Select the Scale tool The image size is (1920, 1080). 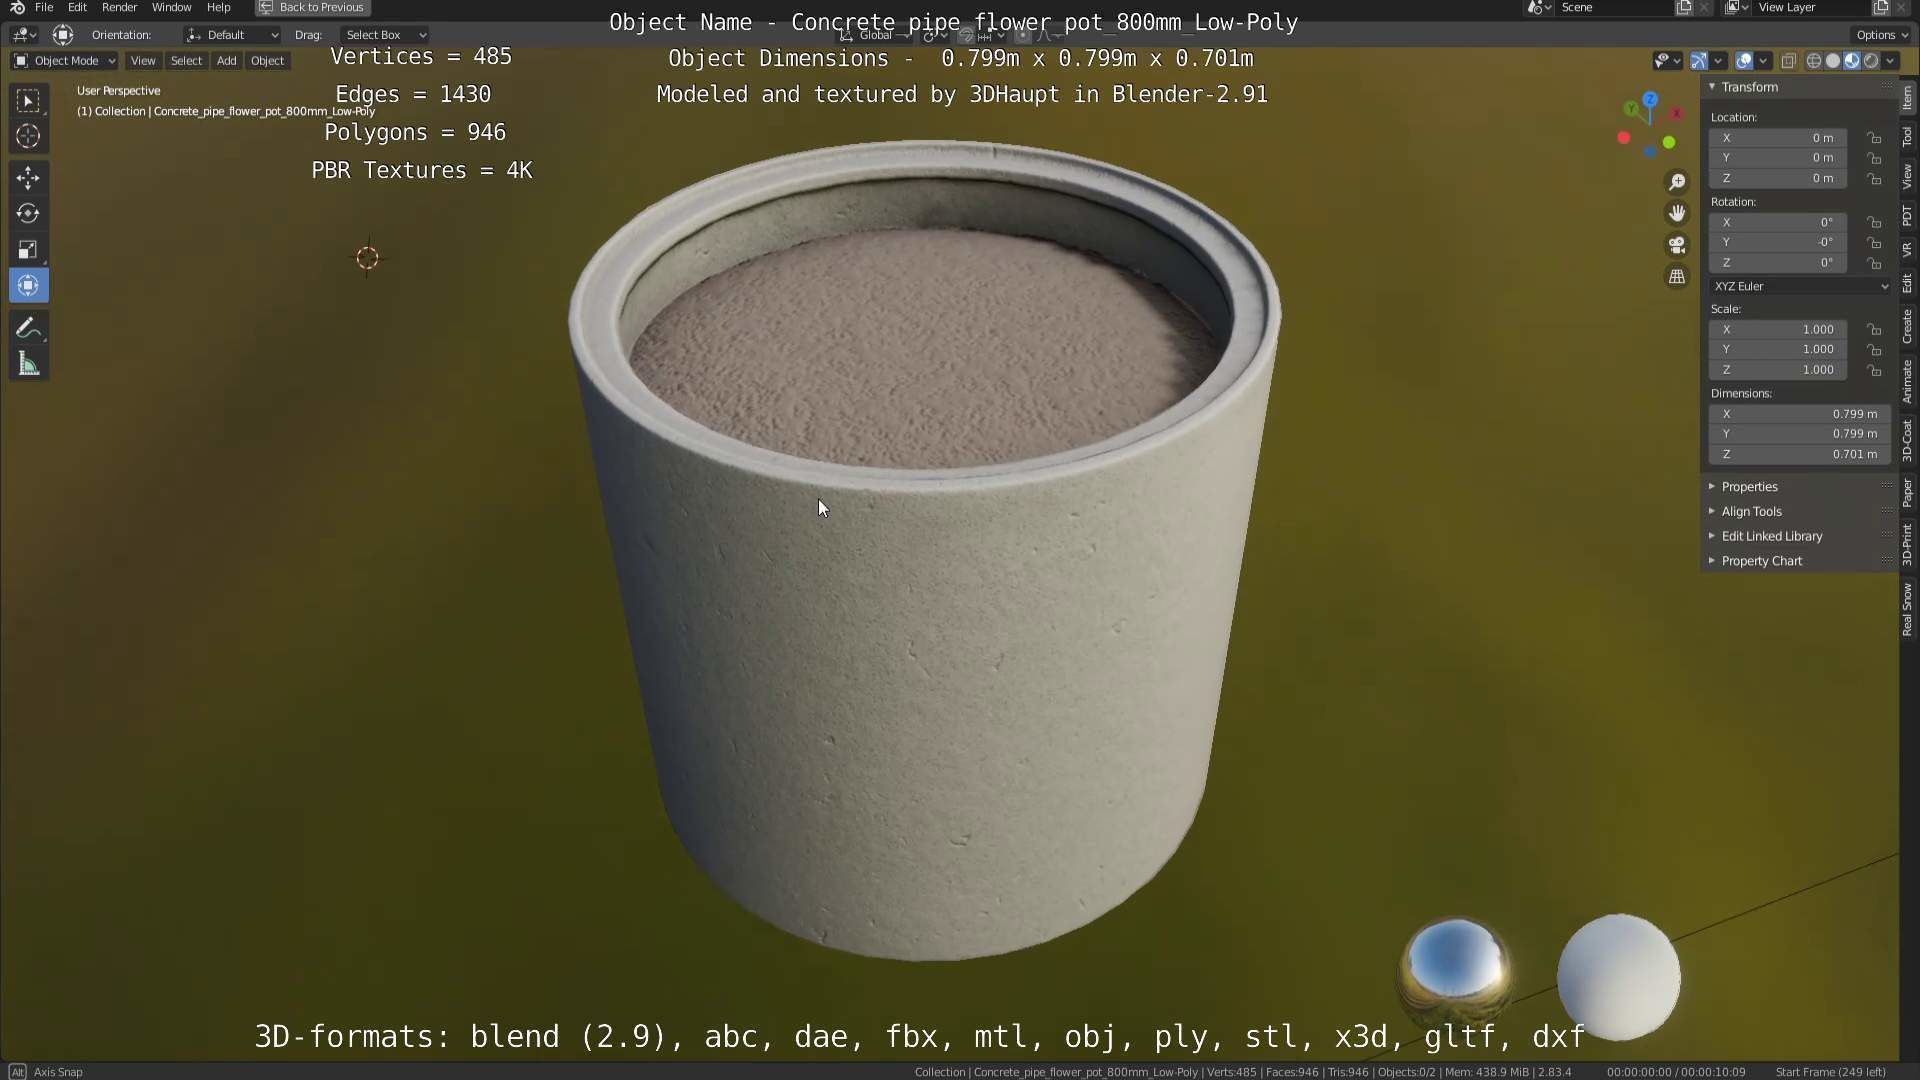(x=28, y=250)
